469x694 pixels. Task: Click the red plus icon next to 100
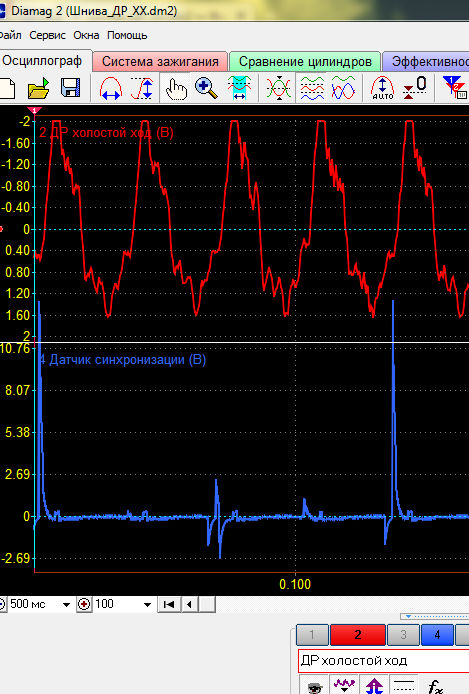pos(84,604)
